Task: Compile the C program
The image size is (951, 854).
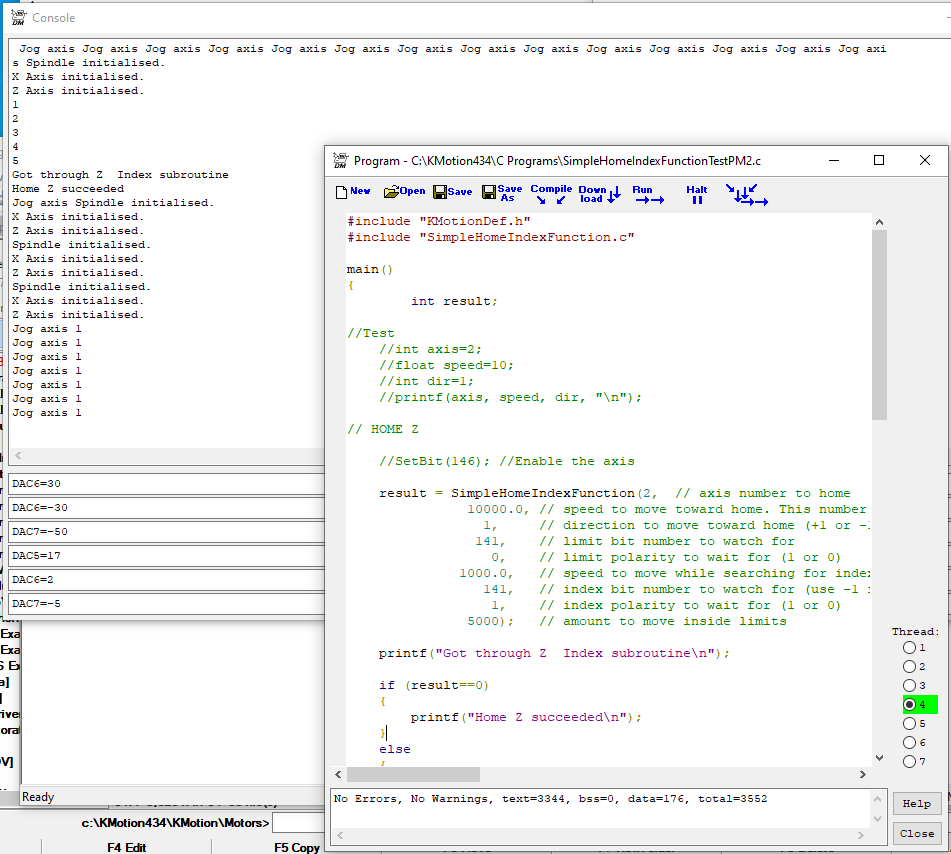Action: (x=550, y=194)
